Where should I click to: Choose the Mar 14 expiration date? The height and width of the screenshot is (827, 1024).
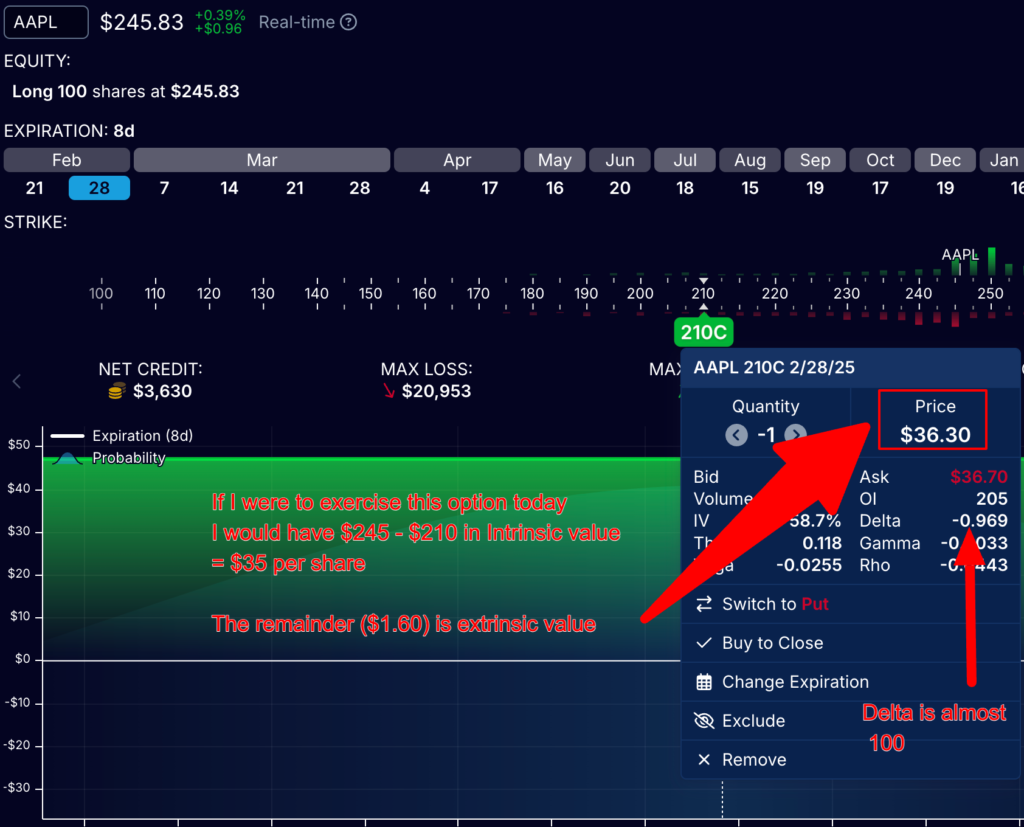[229, 188]
